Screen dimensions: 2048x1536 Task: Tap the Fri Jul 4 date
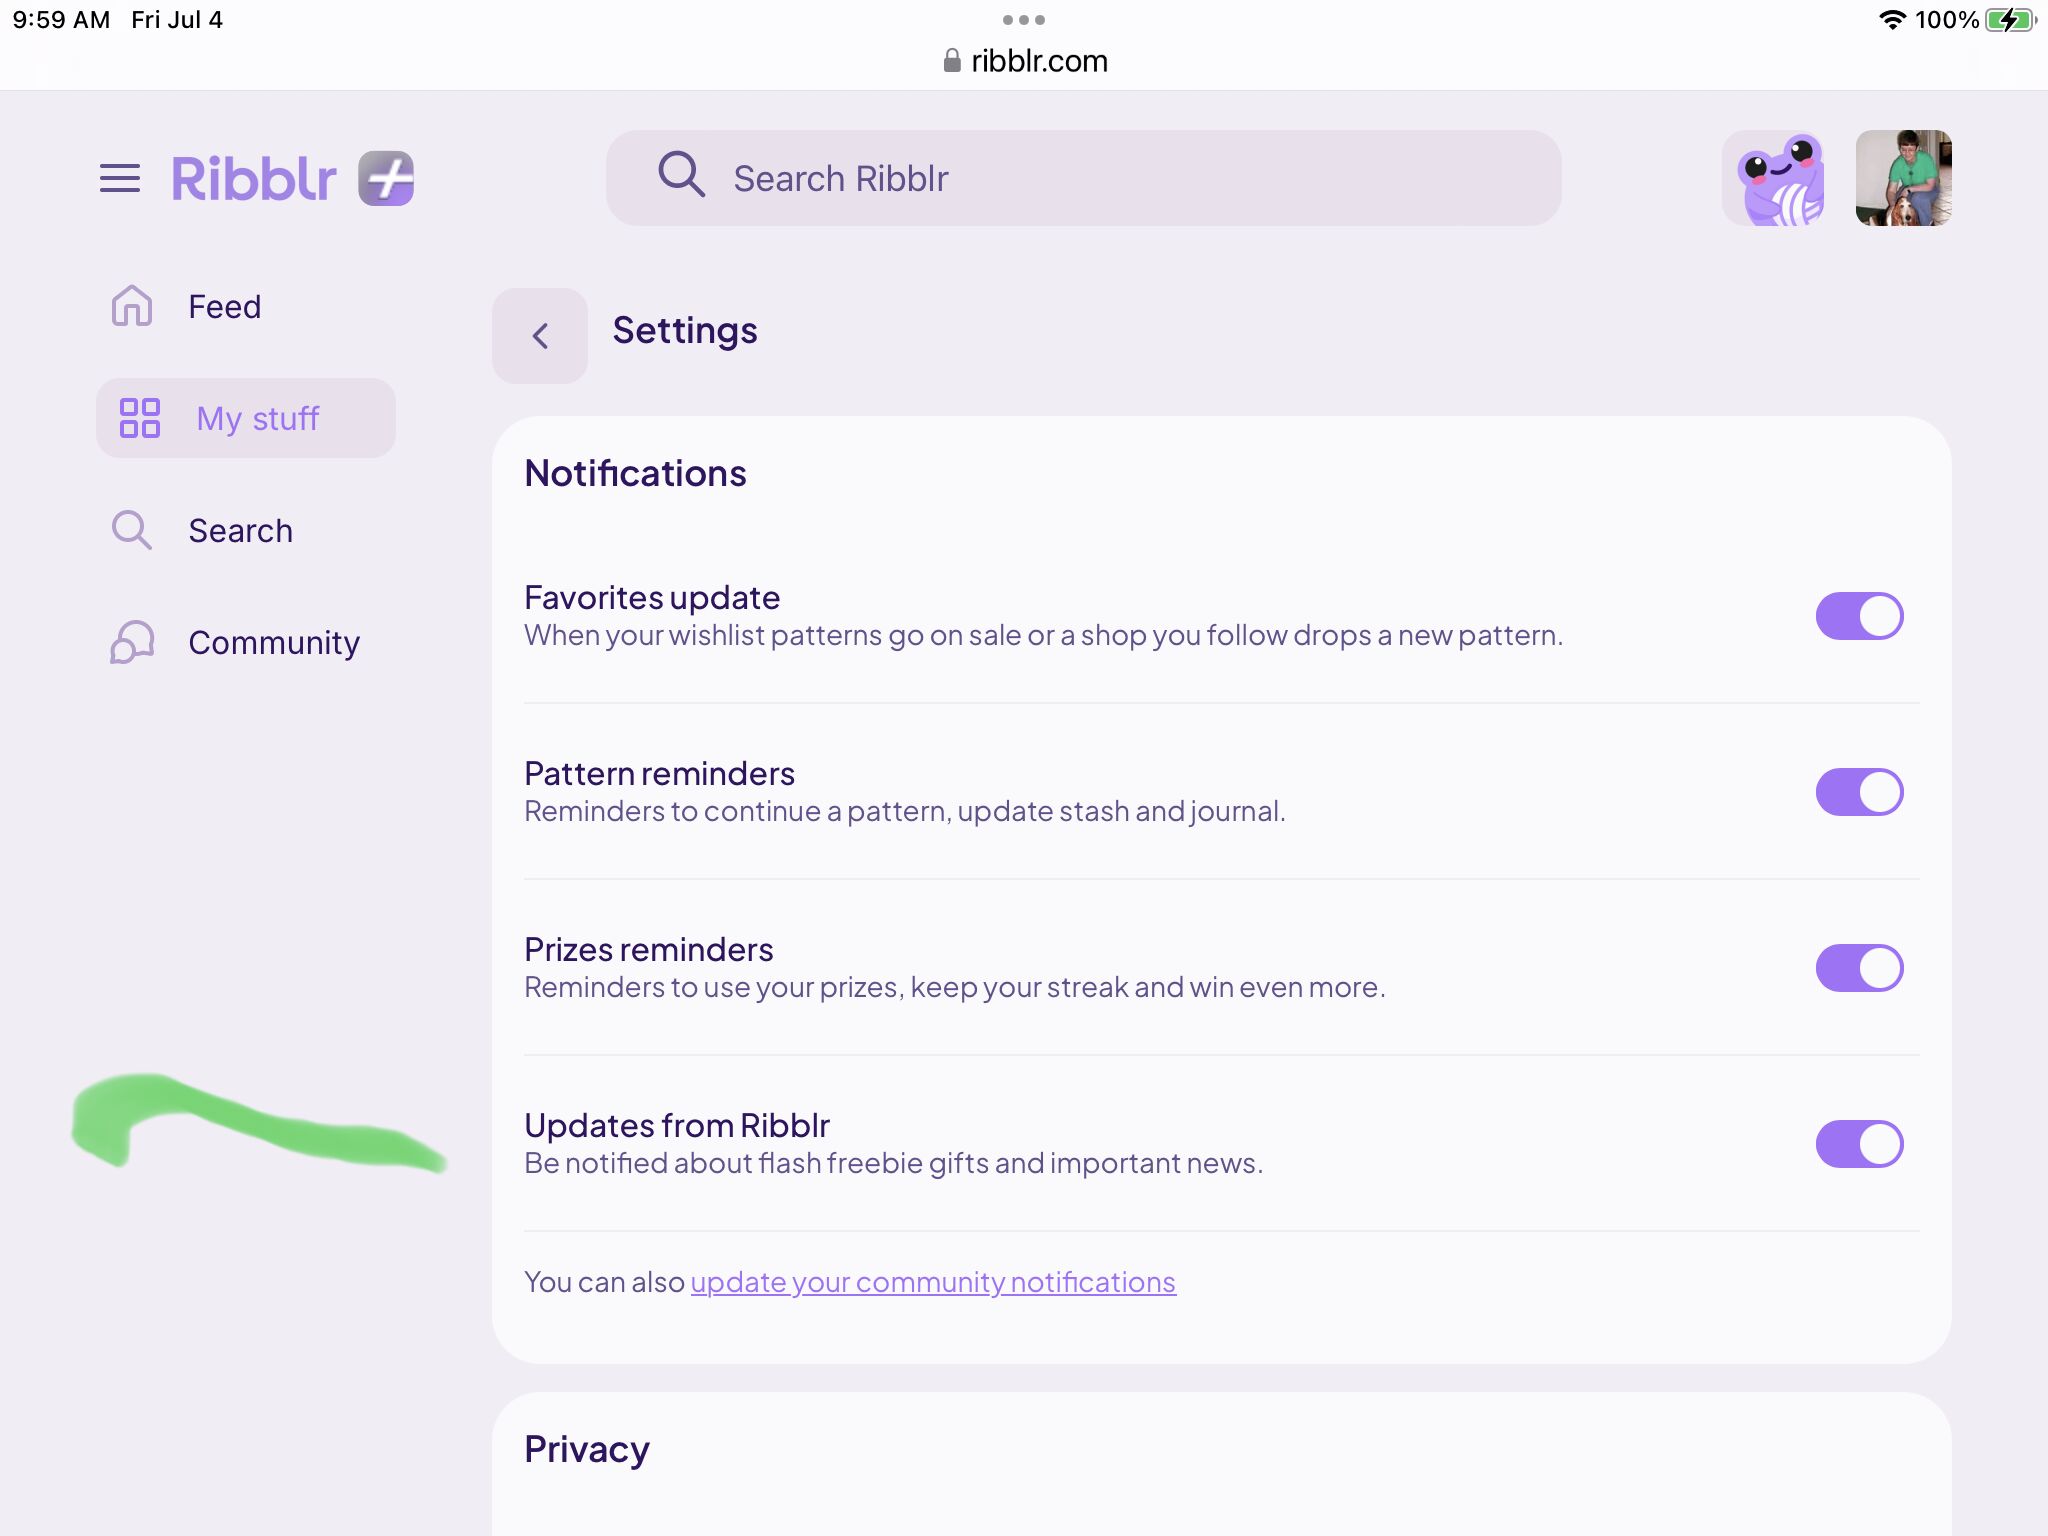(x=177, y=20)
